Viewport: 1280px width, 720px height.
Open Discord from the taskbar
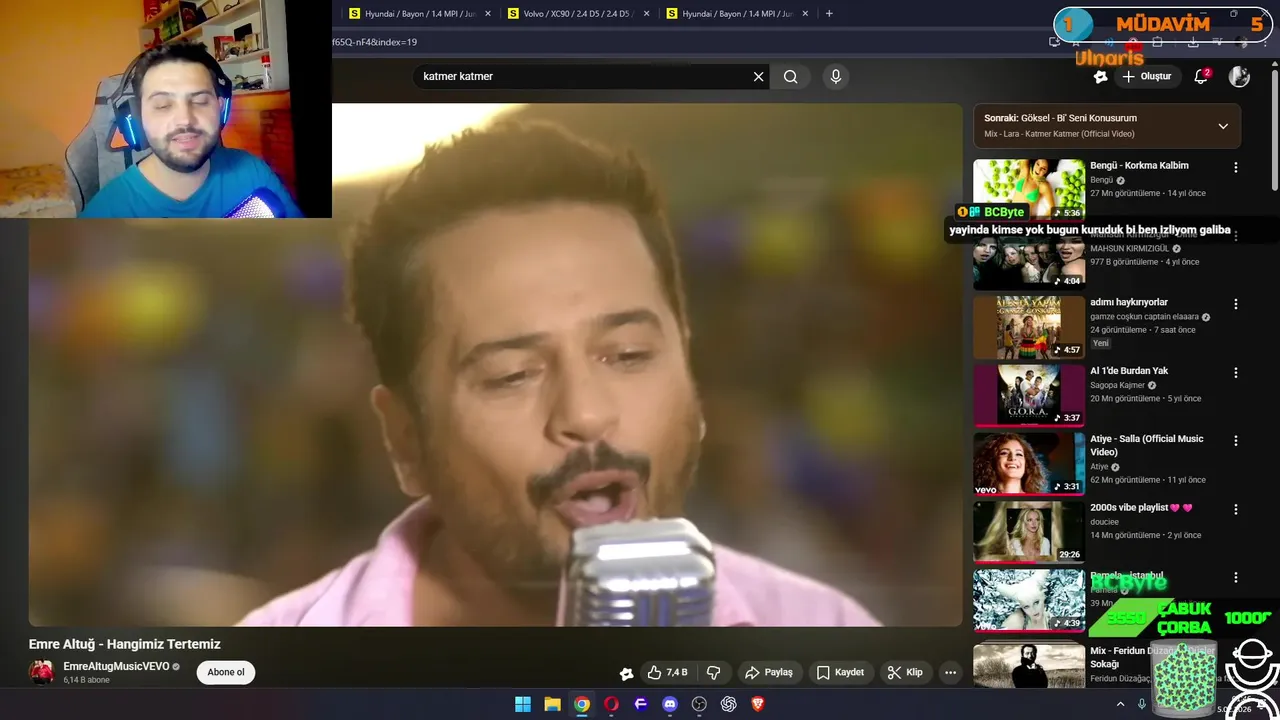pos(670,704)
